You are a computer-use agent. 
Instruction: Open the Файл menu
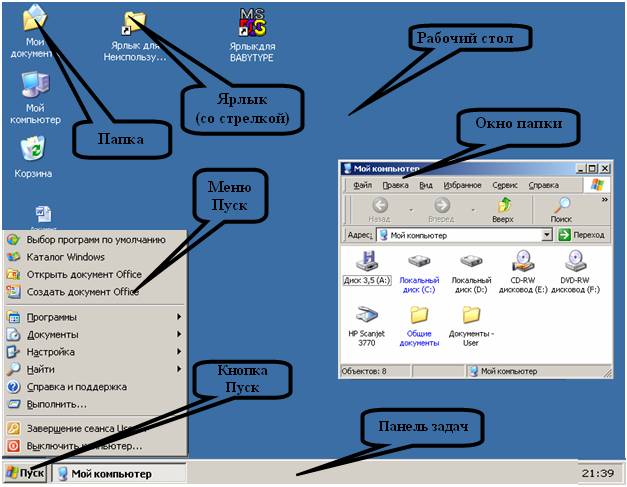(x=363, y=185)
